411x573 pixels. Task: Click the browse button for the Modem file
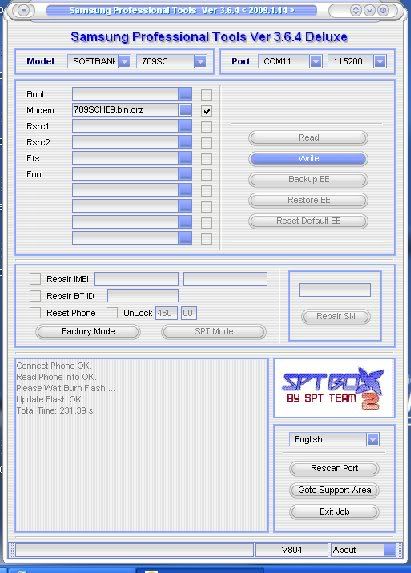click(x=185, y=110)
